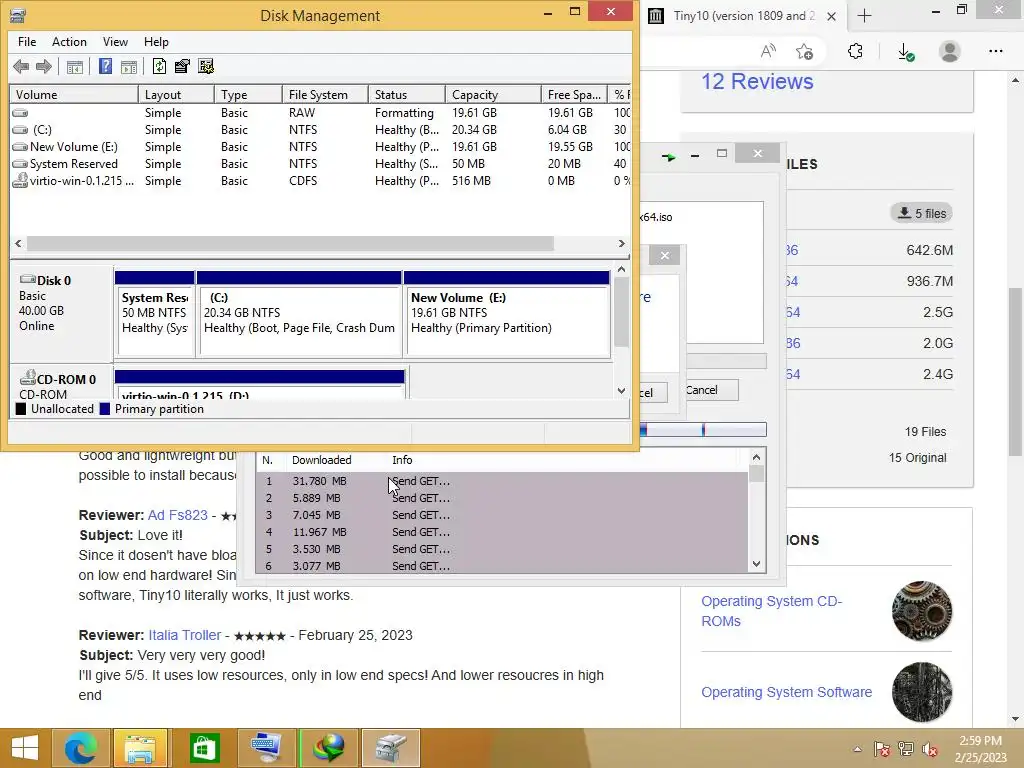Open the Action menu in Disk Management
The width and height of the screenshot is (1024, 768).
[x=69, y=42]
